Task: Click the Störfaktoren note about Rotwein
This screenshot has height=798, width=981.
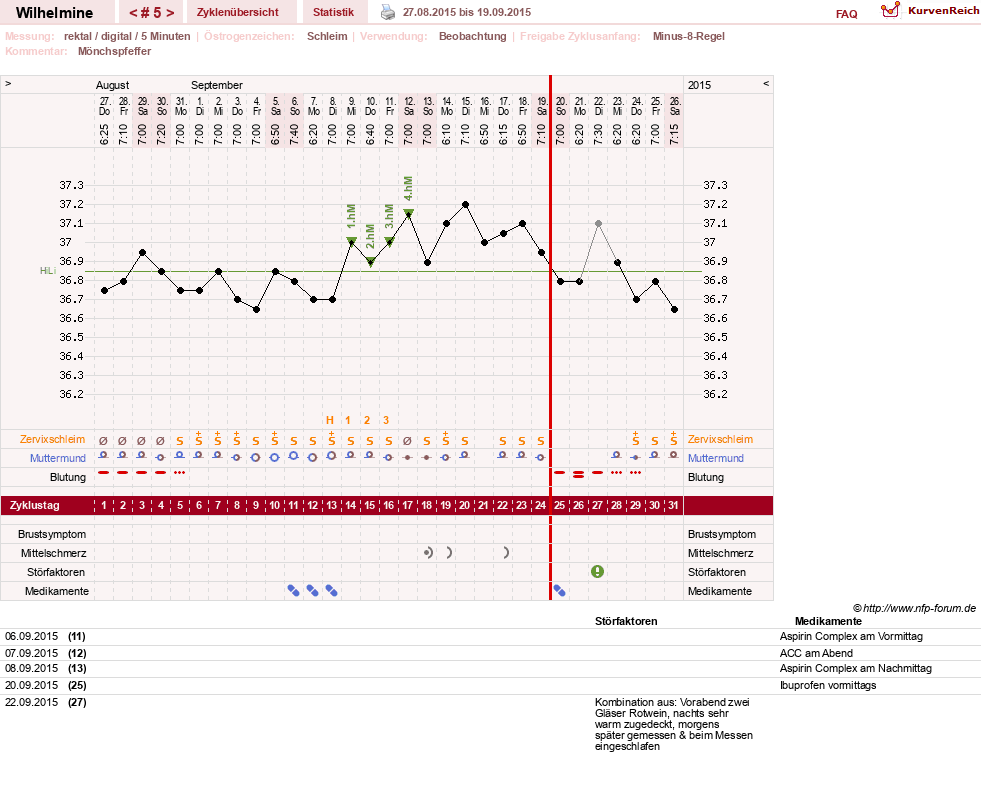Action: (x=674, y=724)
